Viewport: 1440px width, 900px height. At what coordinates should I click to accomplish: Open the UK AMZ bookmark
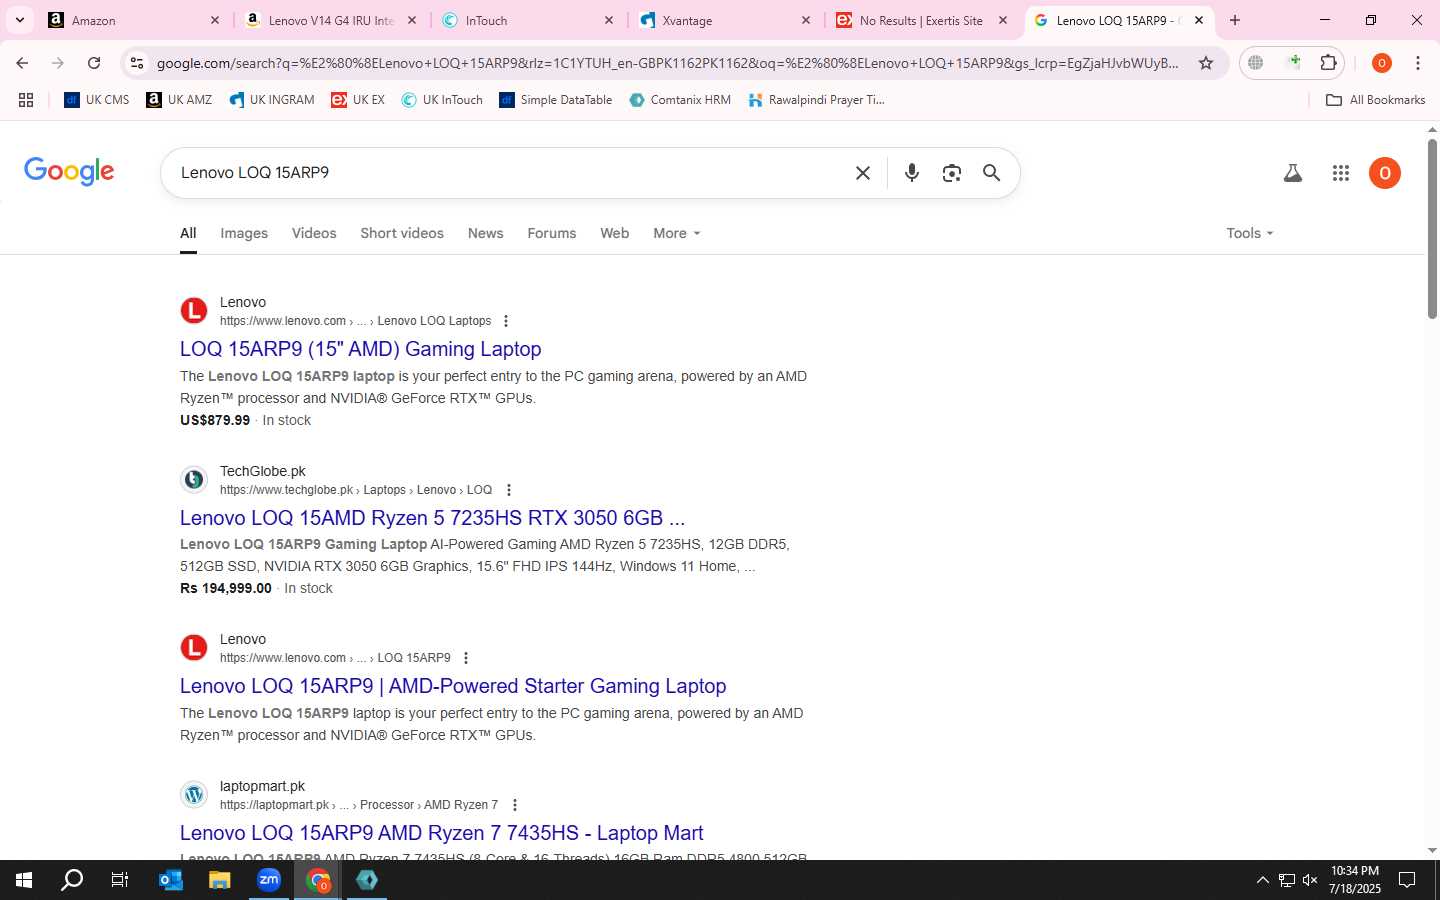pyautogui.click(x=179, y=100)
